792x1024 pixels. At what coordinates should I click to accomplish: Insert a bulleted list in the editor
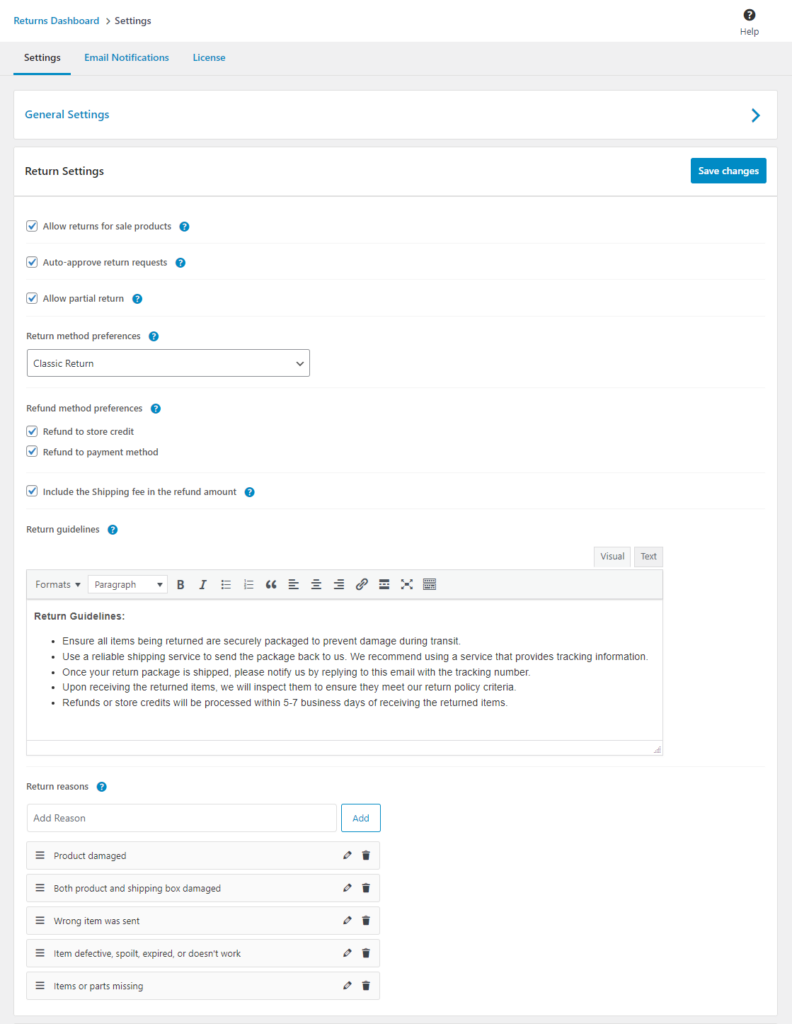[x=224, y=584]
